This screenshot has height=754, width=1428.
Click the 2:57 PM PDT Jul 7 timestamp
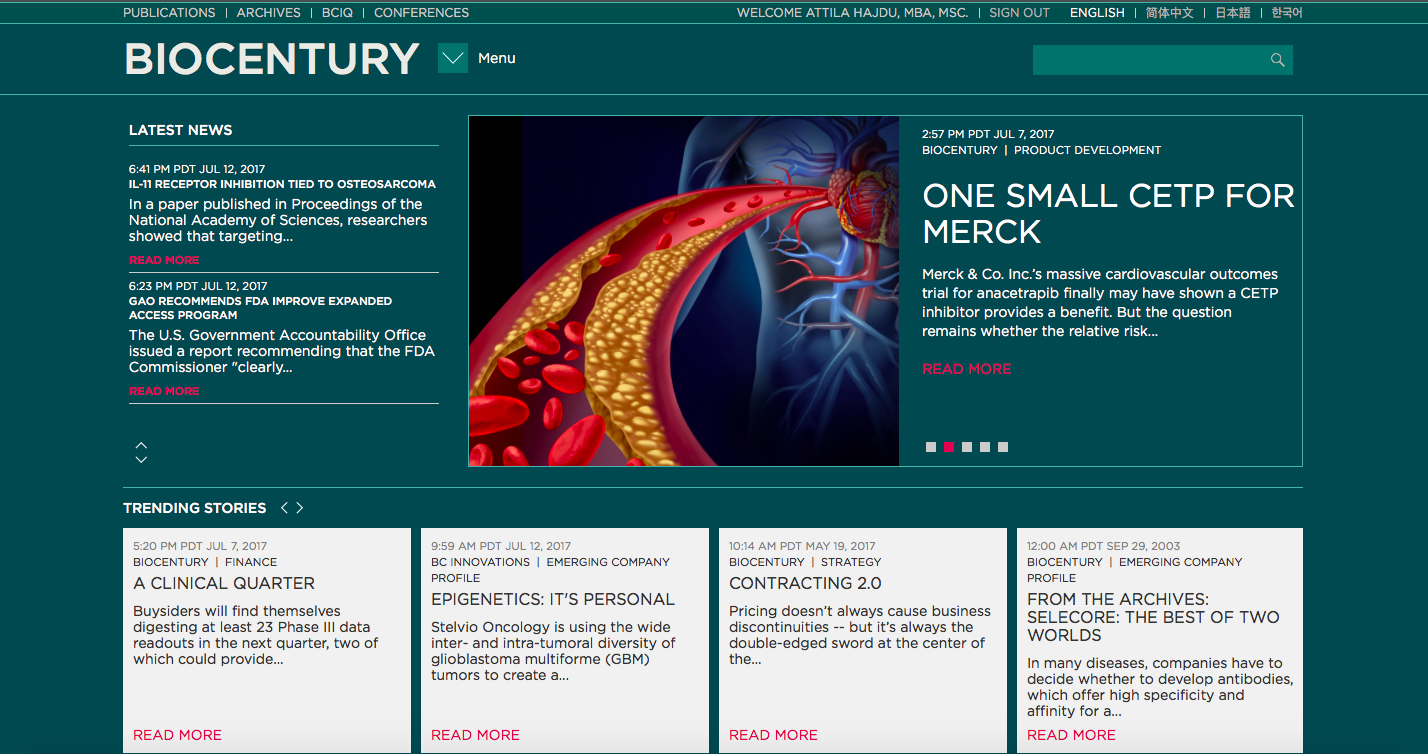click(988, 134)
